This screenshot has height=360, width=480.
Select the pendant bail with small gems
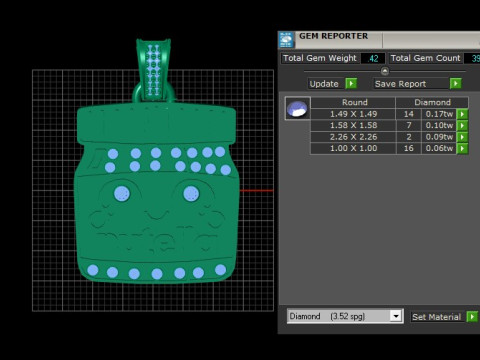click(x=153, y=70)
